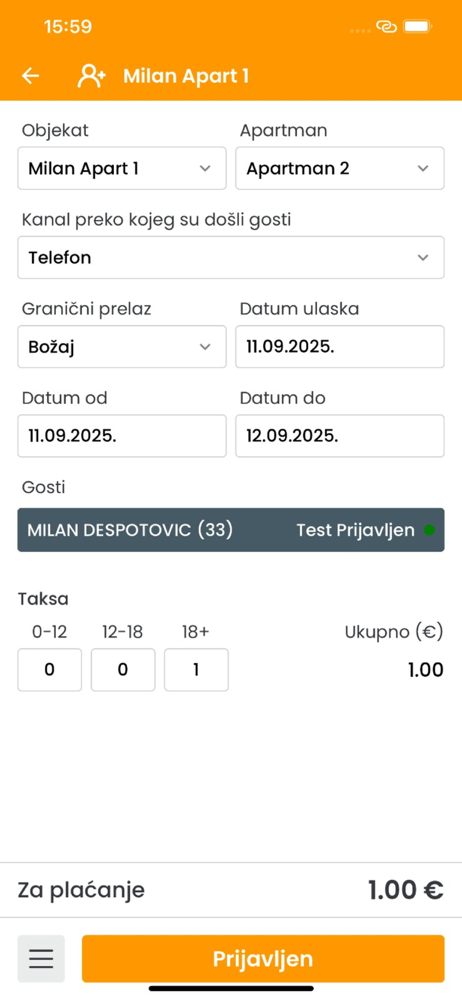Tap the Milan Apart 1 header title
This screenshot has width=462, height=1000.
click(186, 77)
